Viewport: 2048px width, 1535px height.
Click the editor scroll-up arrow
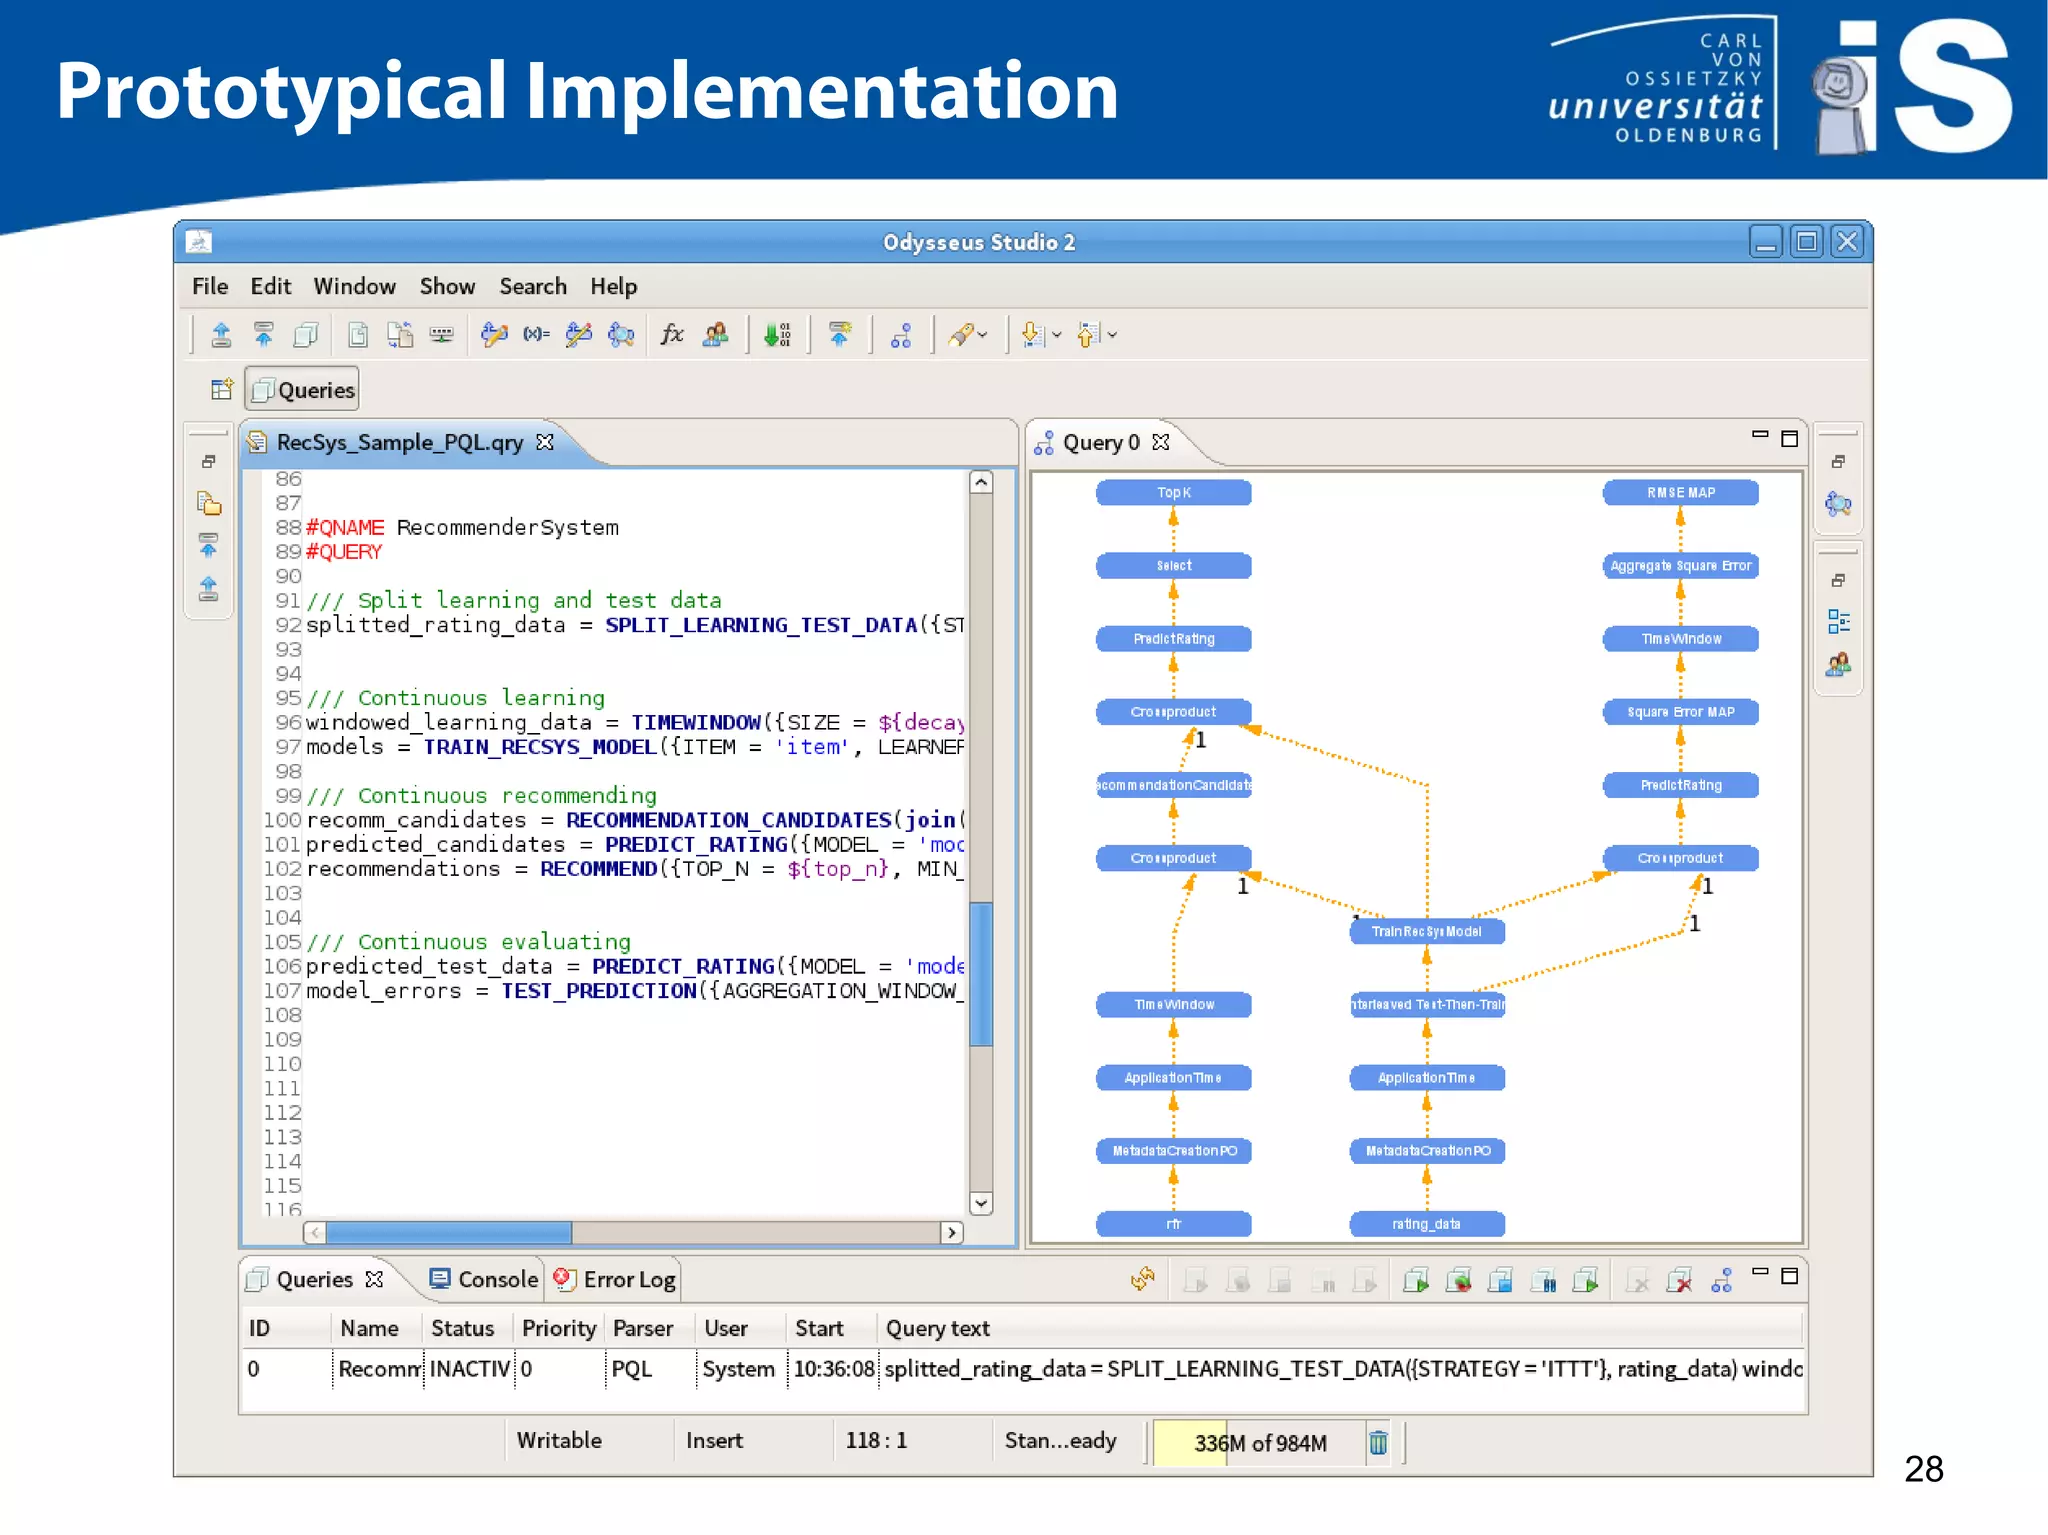[x=981, y=482]
